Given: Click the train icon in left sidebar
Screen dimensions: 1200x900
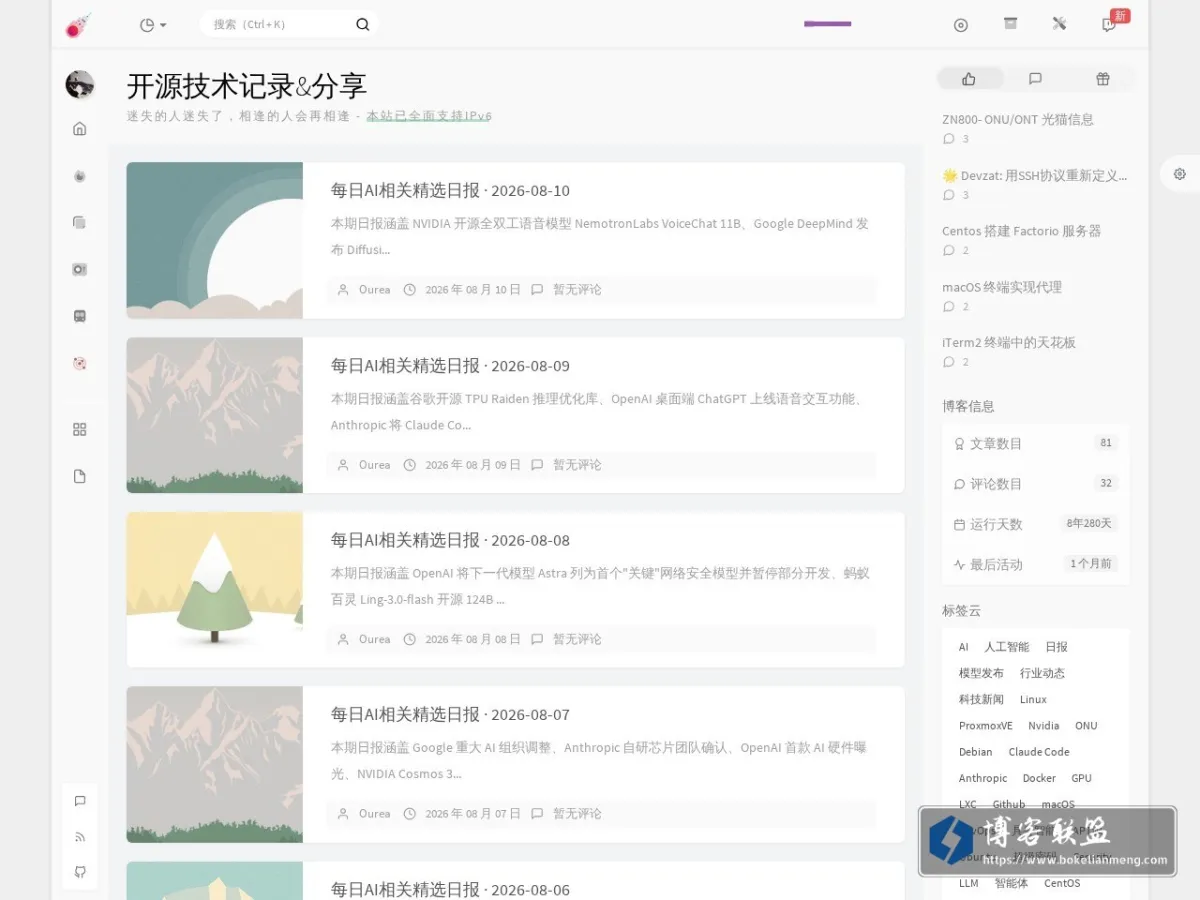Looking at the screenshot, I should pyautogui.click(x=80, y=316).
